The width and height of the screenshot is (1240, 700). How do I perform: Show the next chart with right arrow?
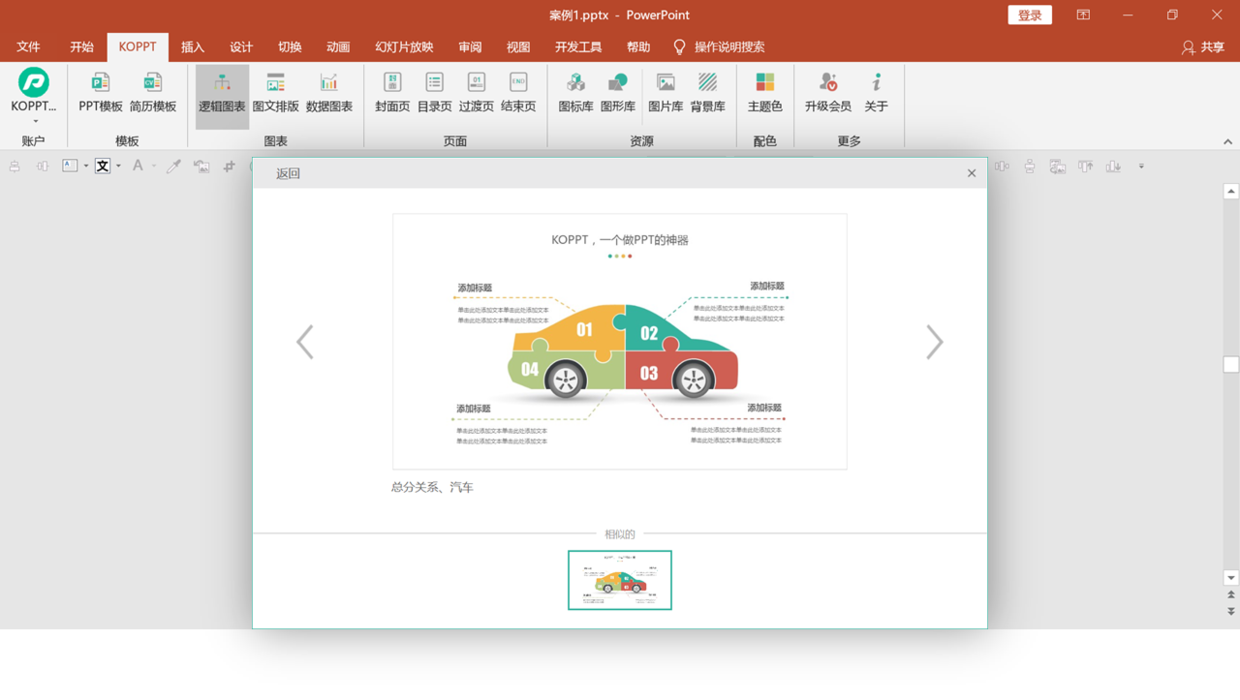pos(934,342)
